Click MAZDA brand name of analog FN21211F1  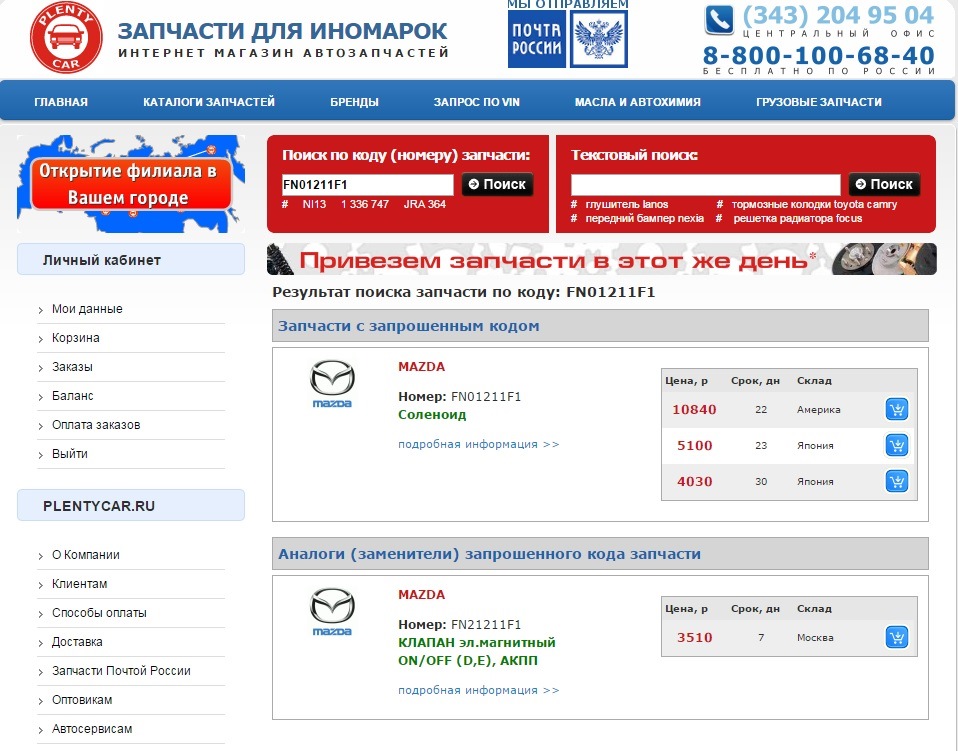click(422, 595)
